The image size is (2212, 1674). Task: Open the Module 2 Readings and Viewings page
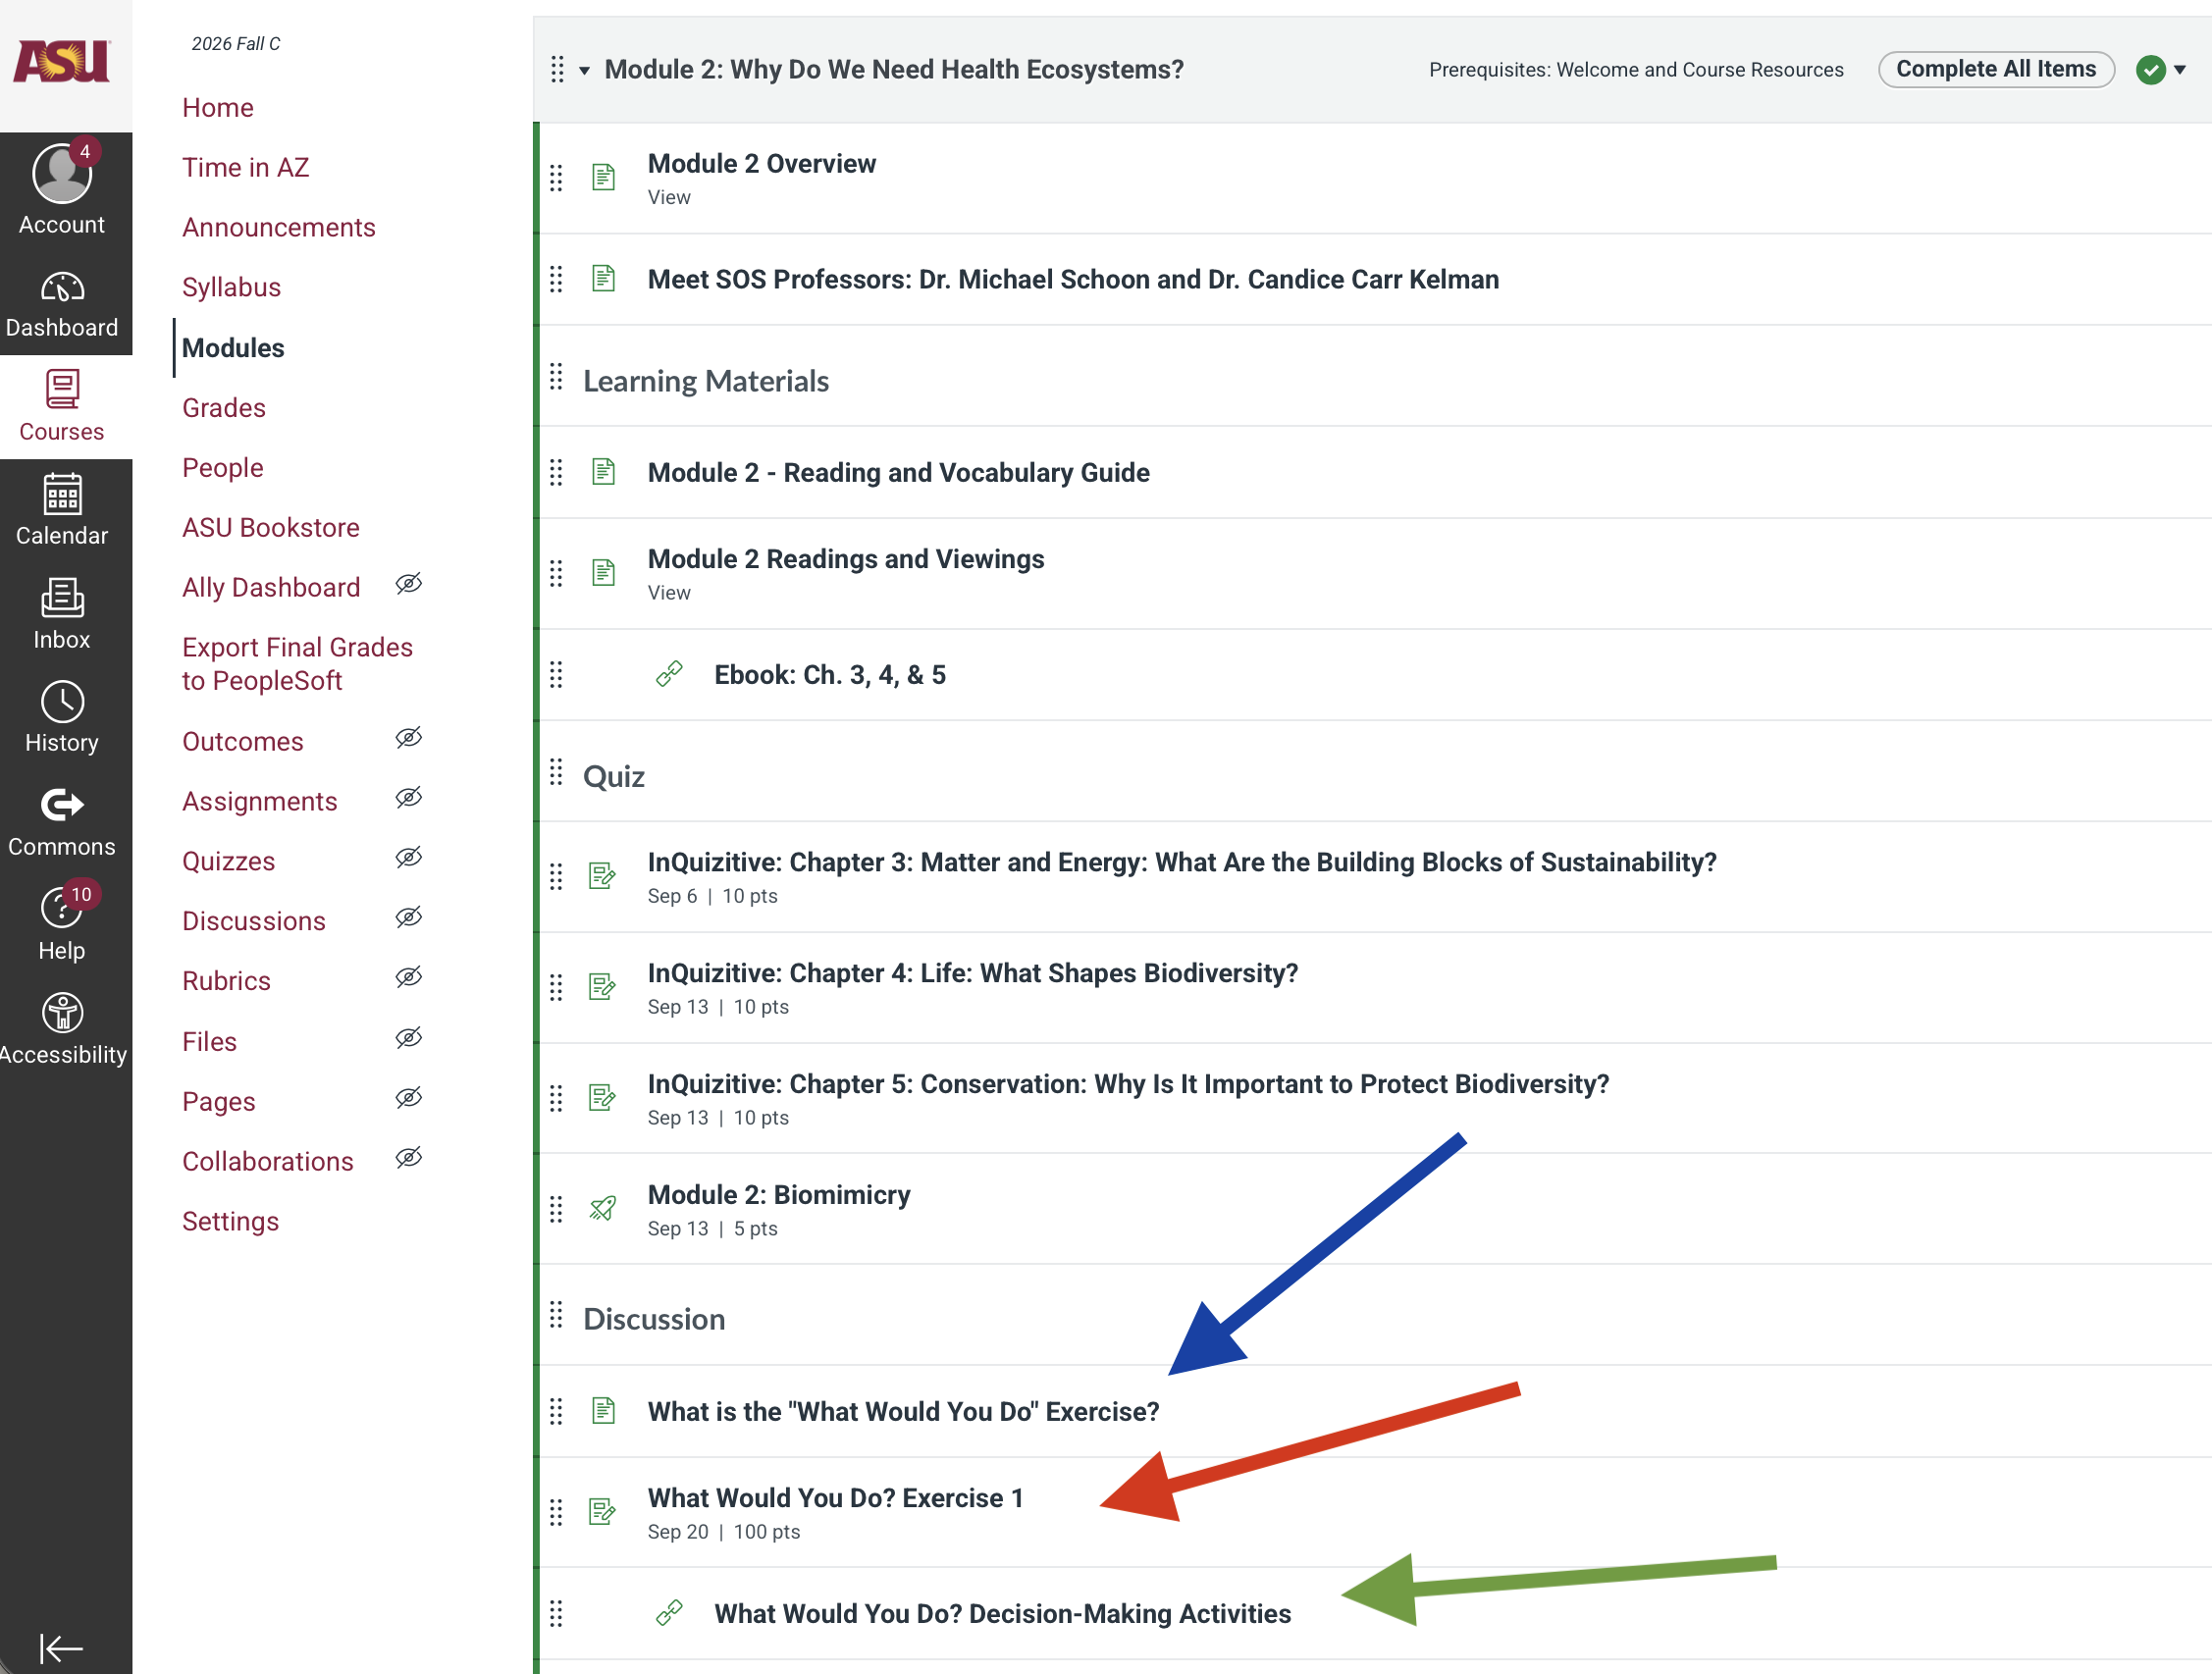[x=846, y=559]
